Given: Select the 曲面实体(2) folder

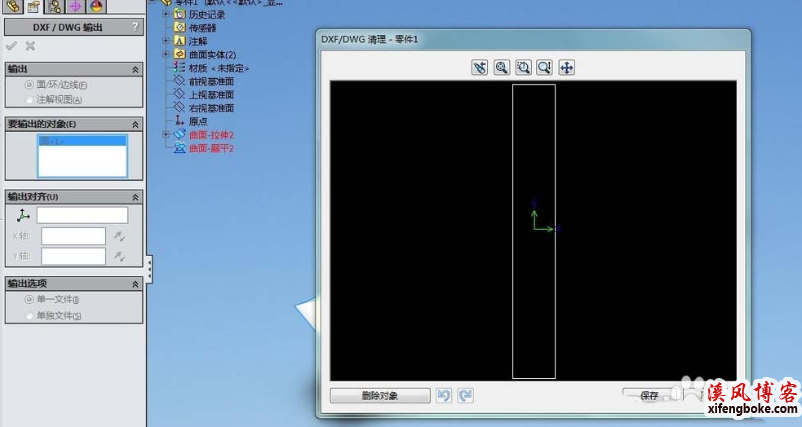Looking at the screenshot, I should tap(212, 55).
